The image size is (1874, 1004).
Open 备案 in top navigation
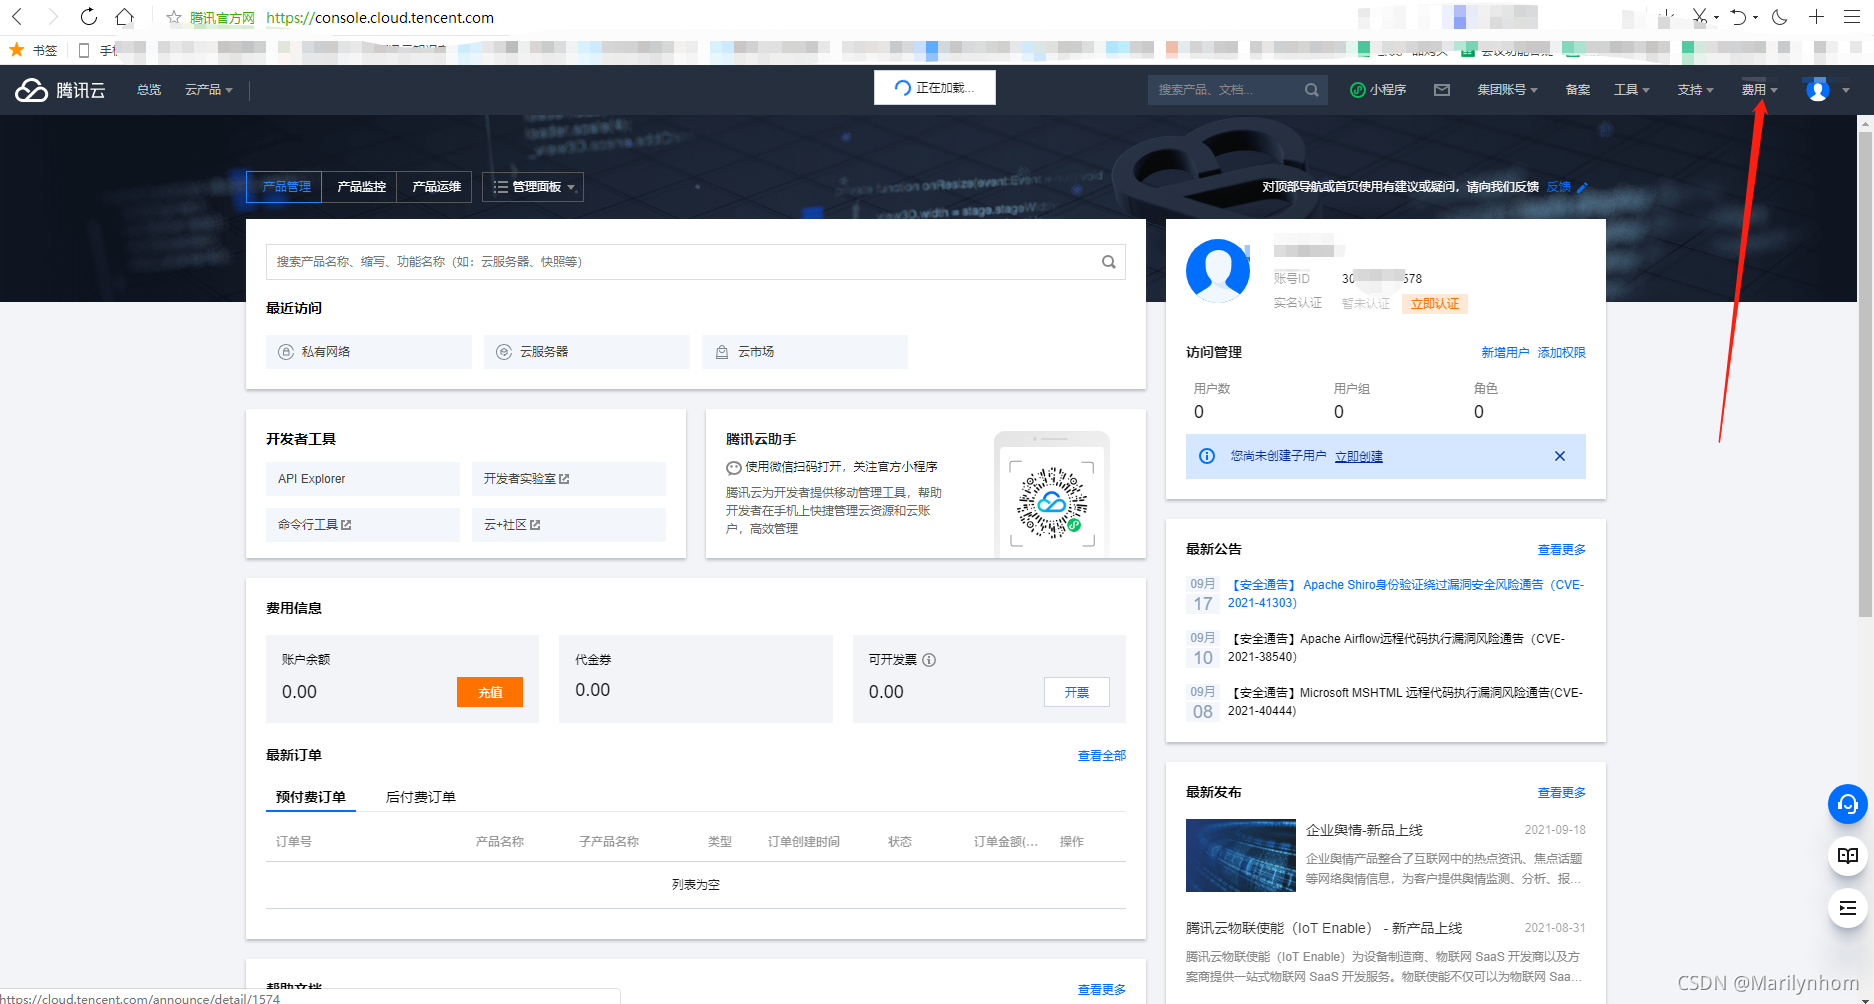click(1578, 90)
